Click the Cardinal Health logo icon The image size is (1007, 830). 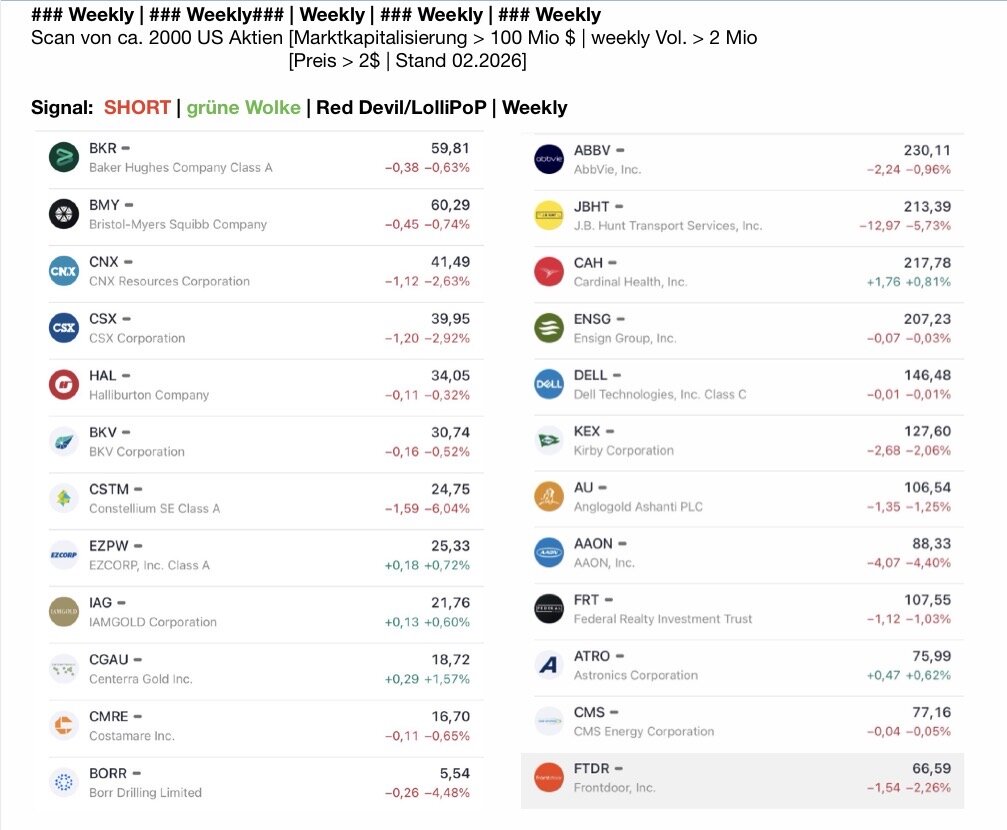549,272
